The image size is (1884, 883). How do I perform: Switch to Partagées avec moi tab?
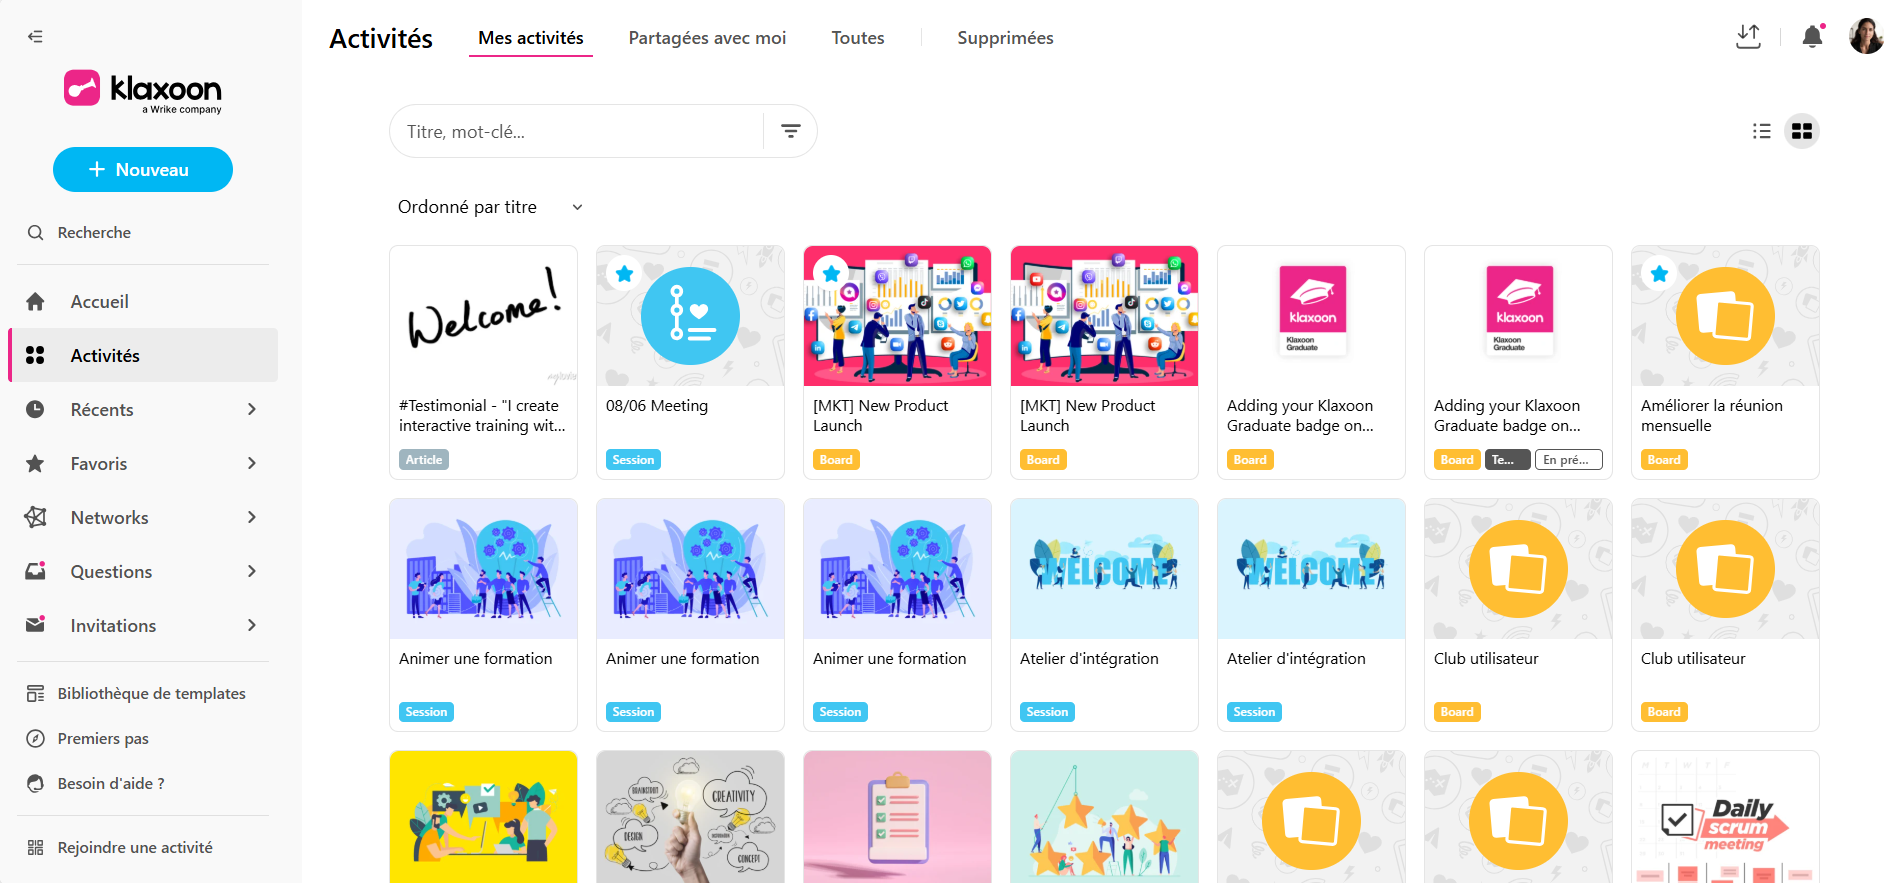click(707, 38)
